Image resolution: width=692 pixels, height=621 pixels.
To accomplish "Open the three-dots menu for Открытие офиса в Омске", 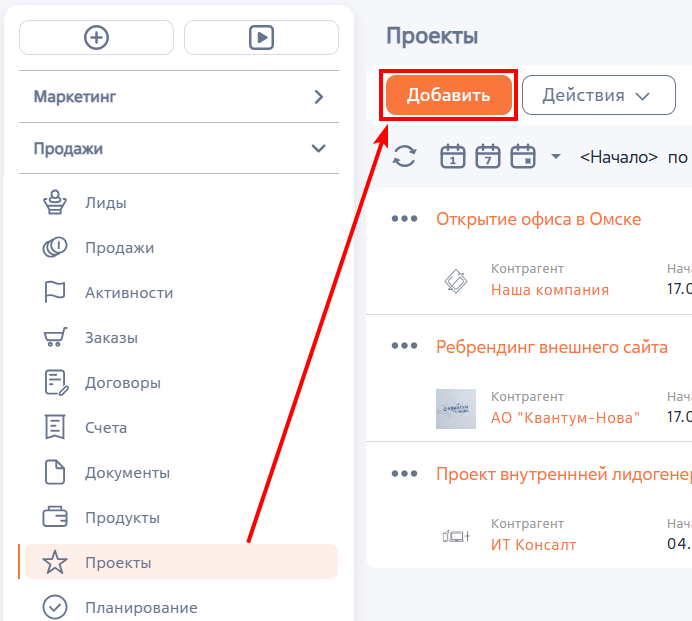I will pyautogui.click(x=404, y=218).
